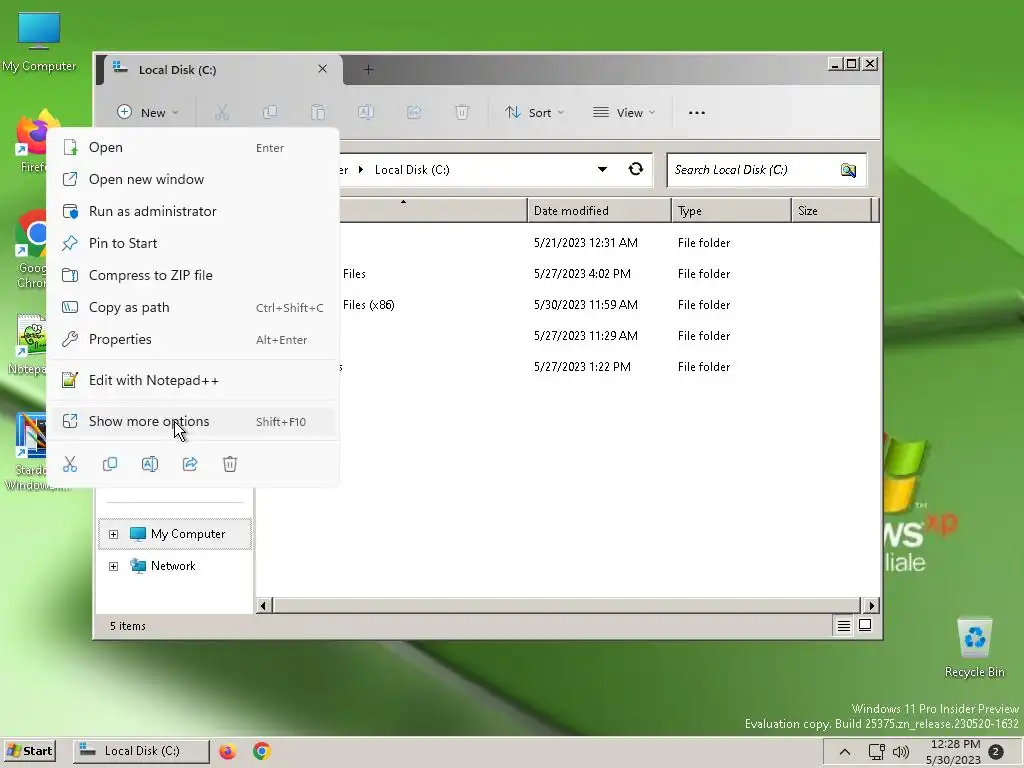Choose Open in the context menu
The height and width of the screenshot is (768, 1024).
pyautogui.click(x=194, y=148)
